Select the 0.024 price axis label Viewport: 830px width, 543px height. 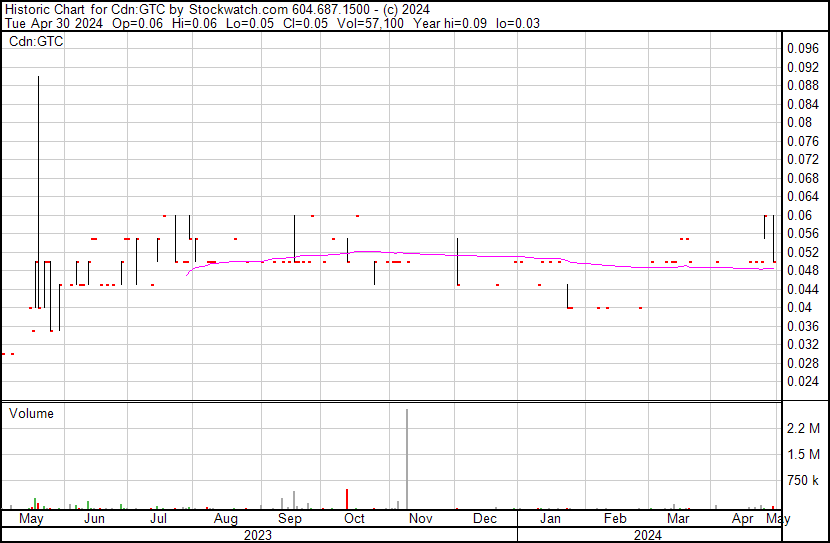coord(802,382)
